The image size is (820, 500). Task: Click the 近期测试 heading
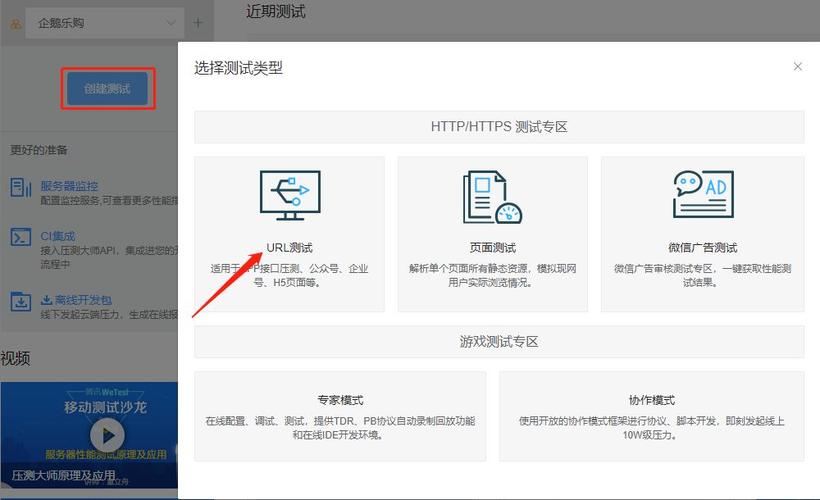(x=276, y=12)
